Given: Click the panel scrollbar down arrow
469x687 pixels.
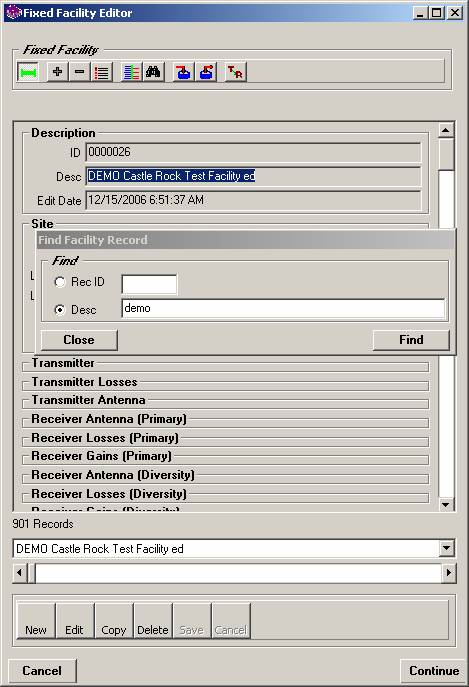Looking at the screenshot, I should coord(446,505).
